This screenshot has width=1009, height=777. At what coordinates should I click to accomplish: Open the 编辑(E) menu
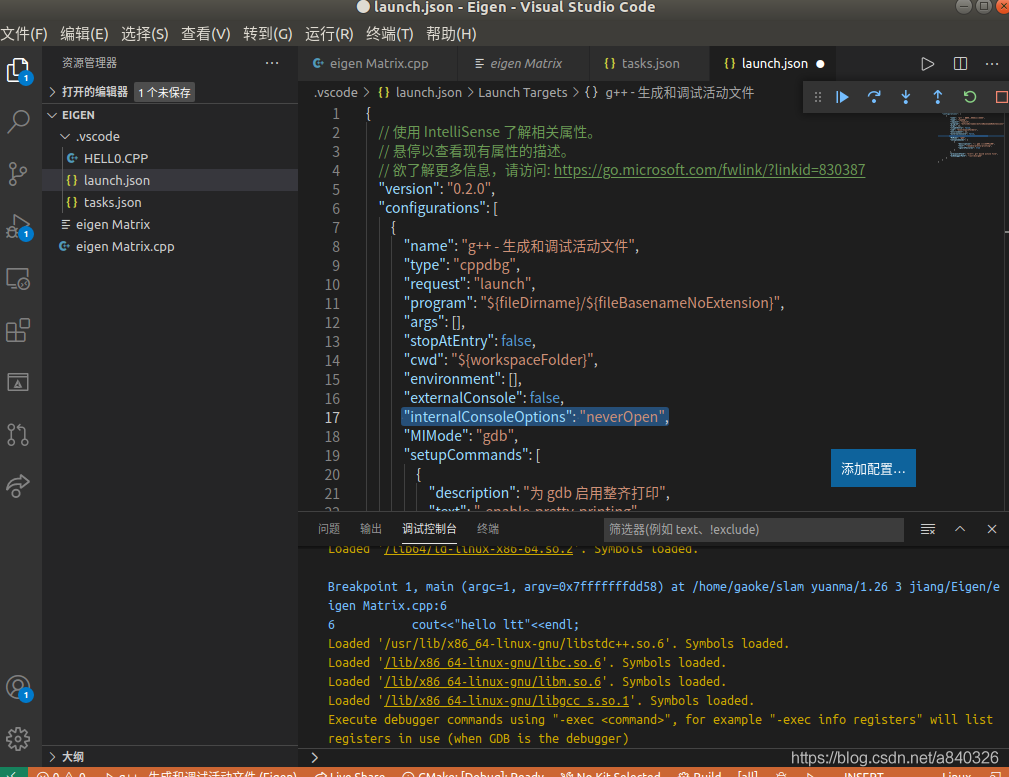pyautogui.click(x=84, y=34)
